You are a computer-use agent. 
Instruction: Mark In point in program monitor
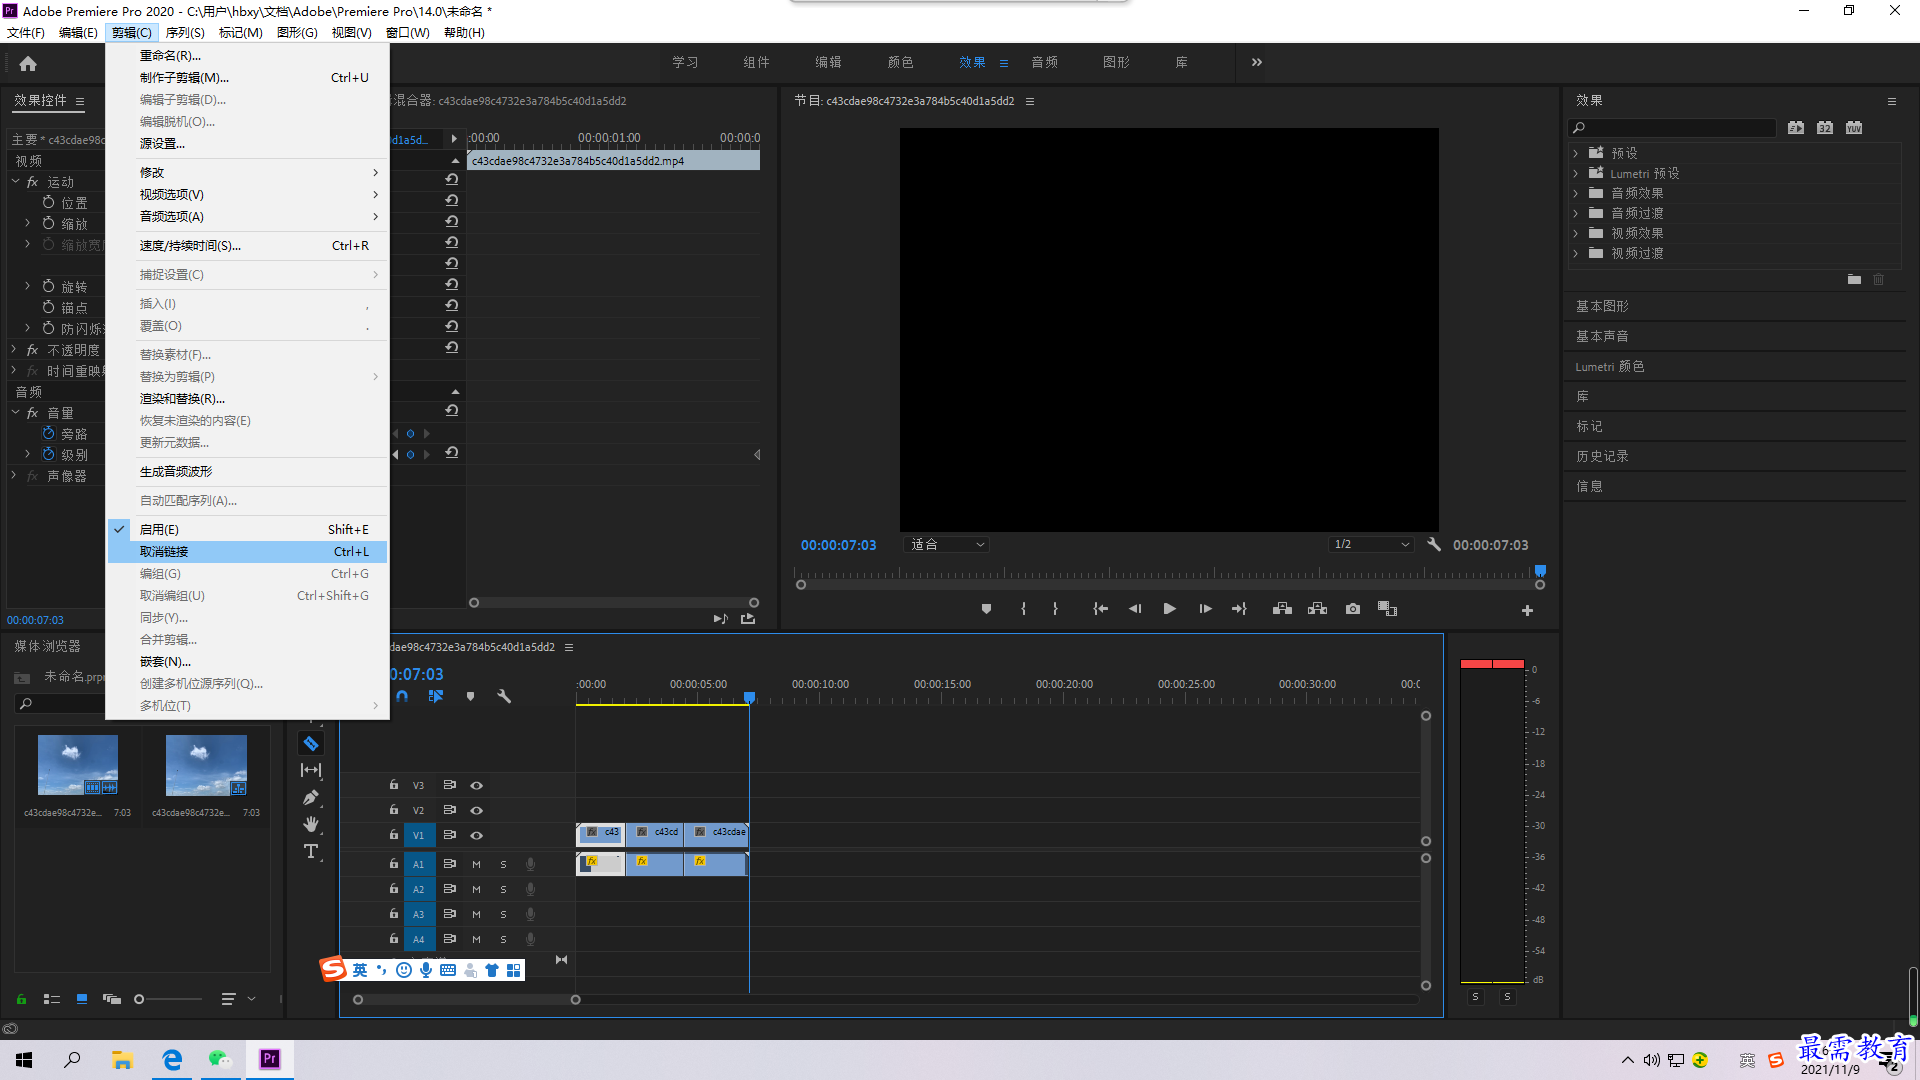point(1023,608)
